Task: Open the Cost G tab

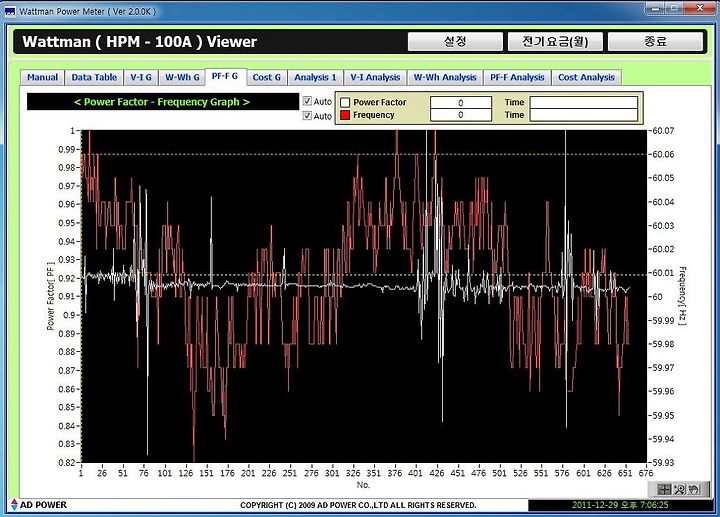Action: coord(266,77)
